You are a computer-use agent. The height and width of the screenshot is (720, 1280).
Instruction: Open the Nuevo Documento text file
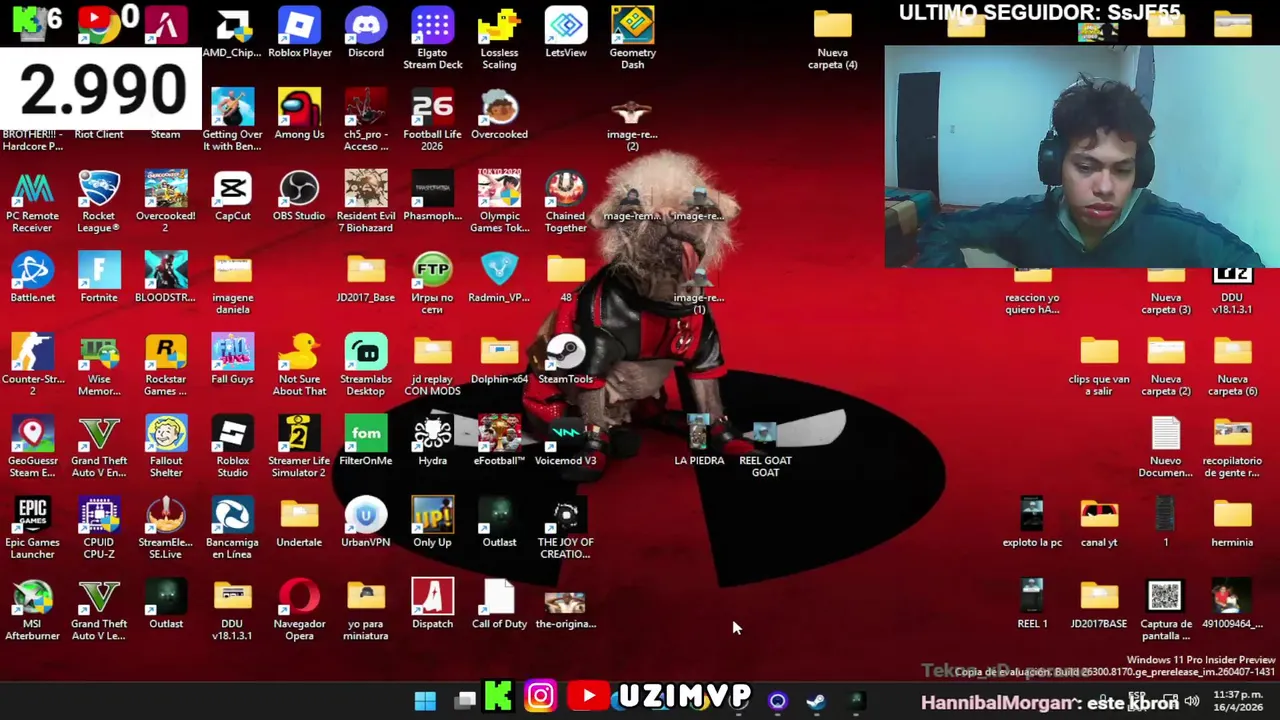point(1165,448)
